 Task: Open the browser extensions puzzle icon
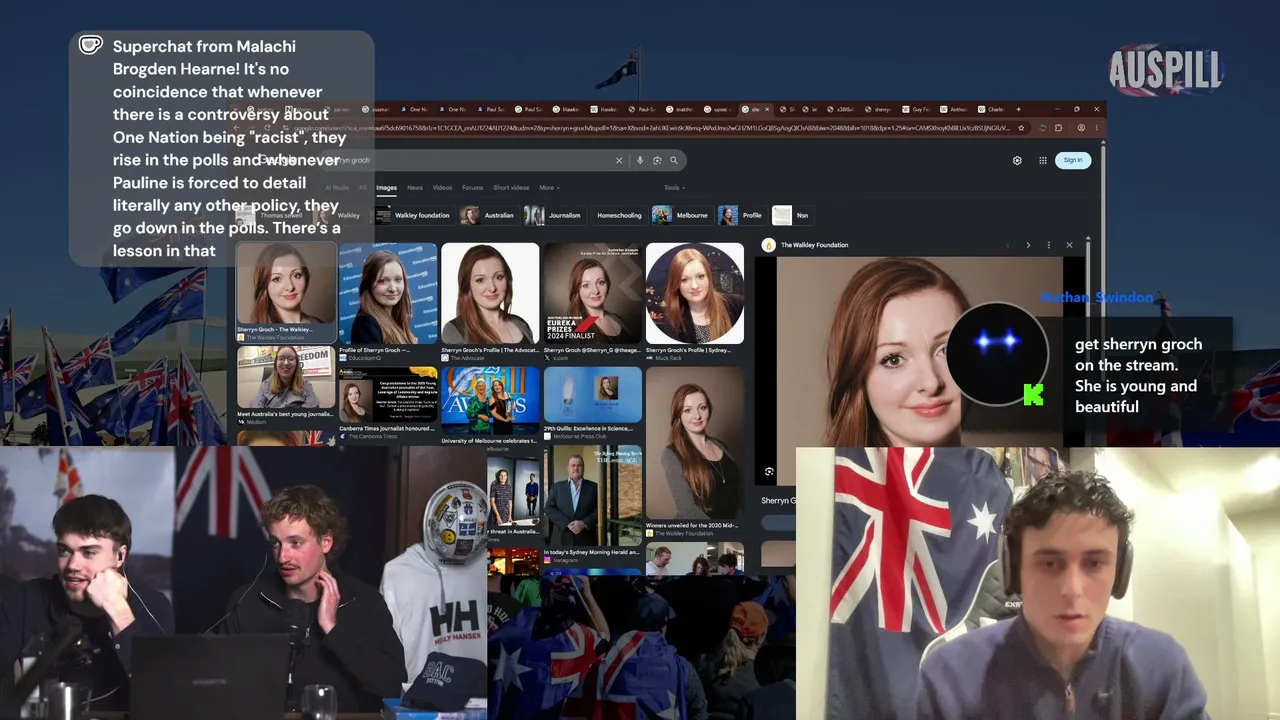tap(1059, 128)
